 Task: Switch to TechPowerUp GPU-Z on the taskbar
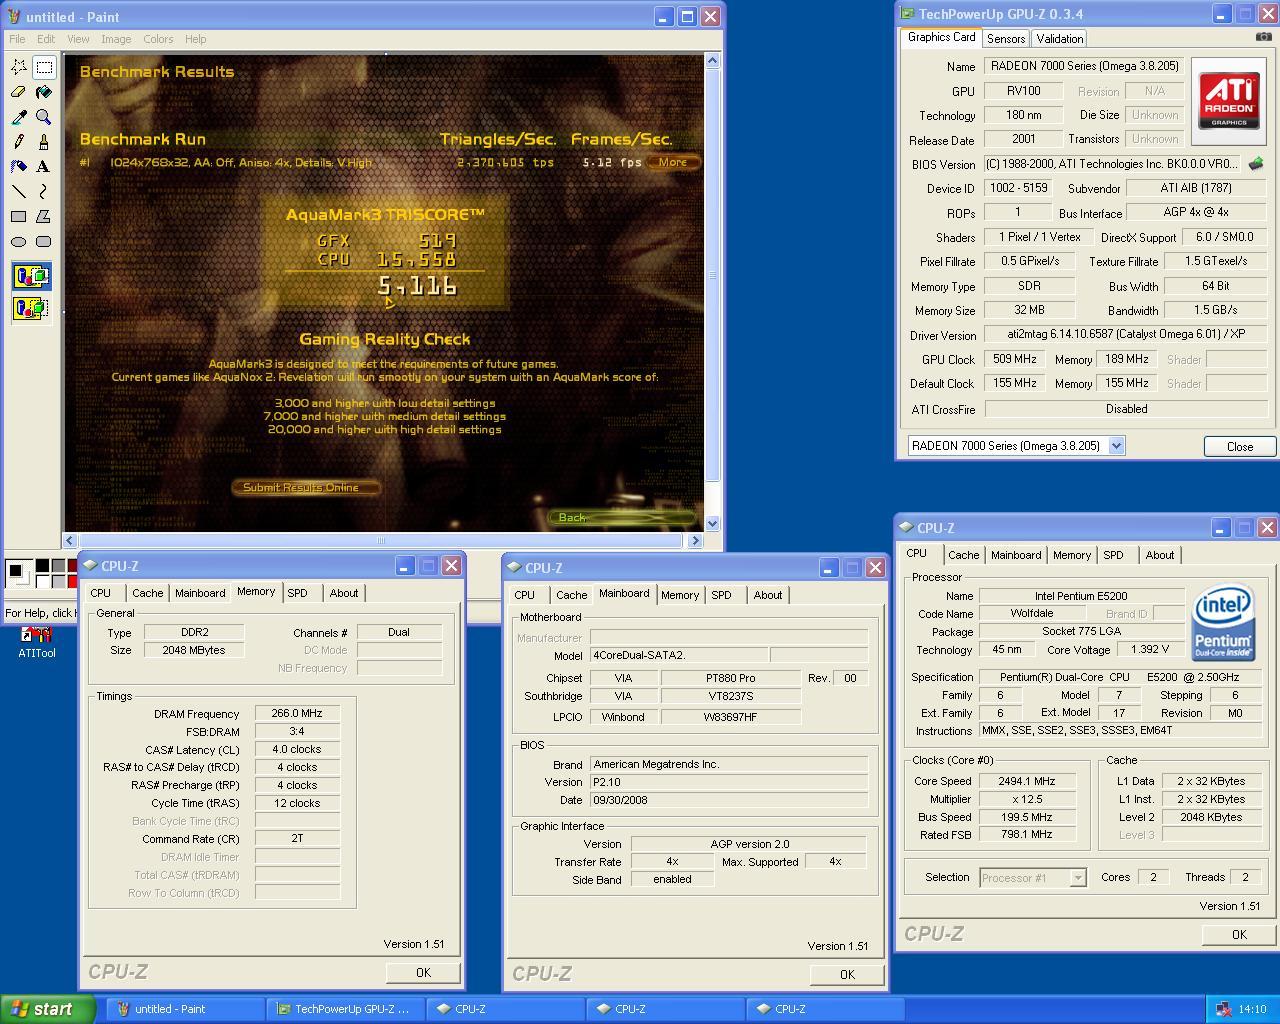coord(345,1009)
